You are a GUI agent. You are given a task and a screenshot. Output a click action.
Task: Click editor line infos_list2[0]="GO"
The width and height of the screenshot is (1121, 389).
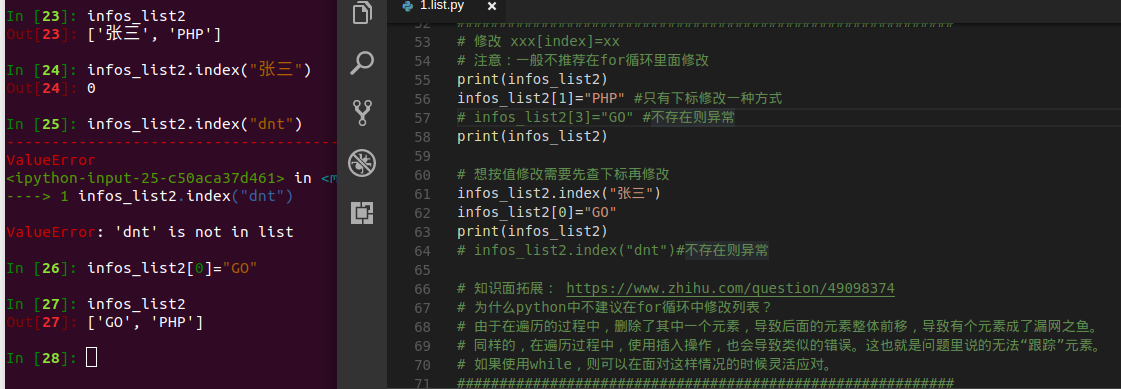[537, 212]
